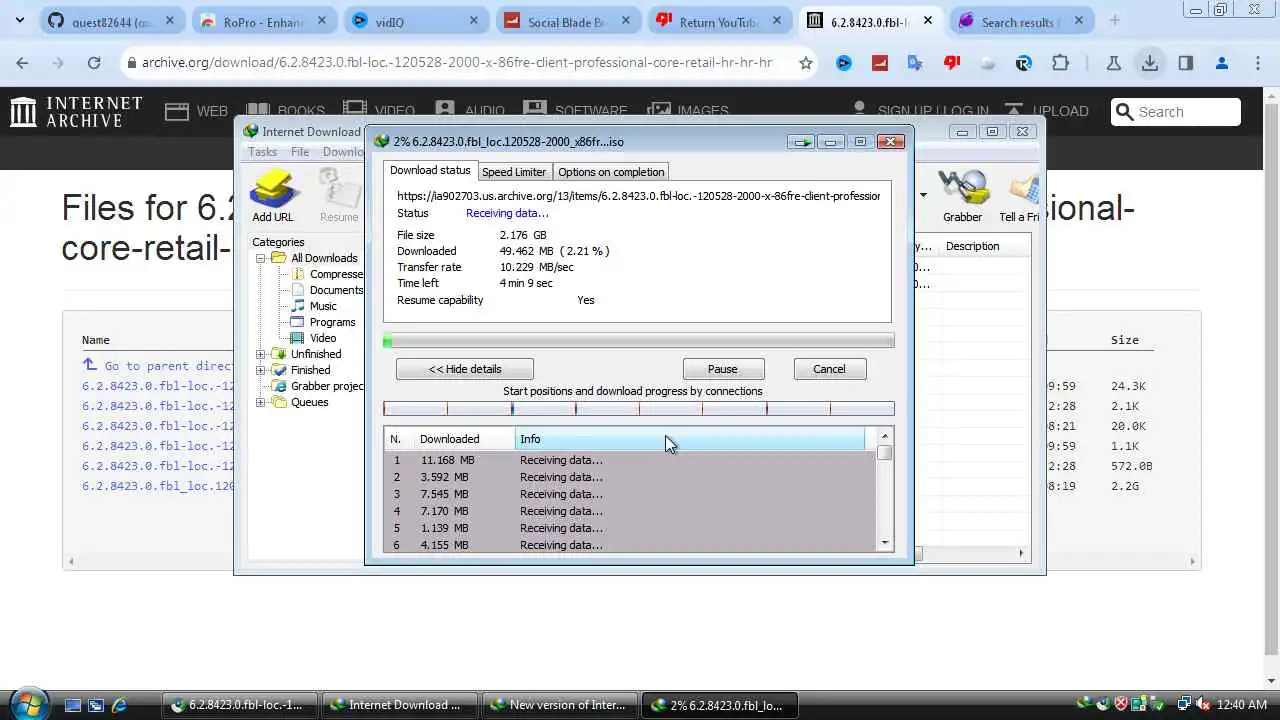Click the UPLOAD link on Internet Archive

click(1046, 111)
